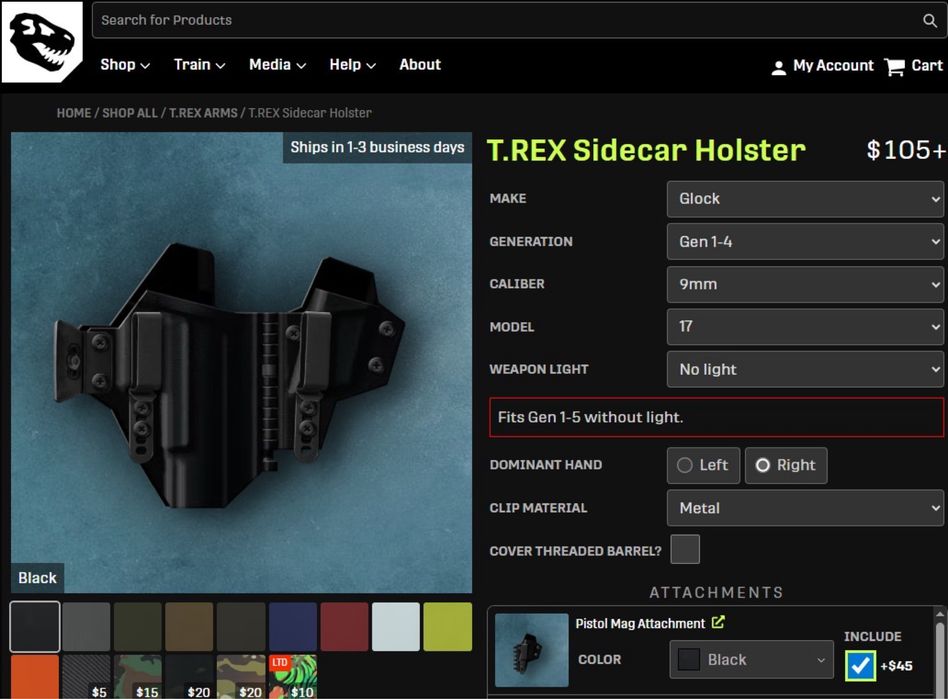
Task: Uncheck the Include Pistol Mag Attachment checkbox
Action: [860, 666]
